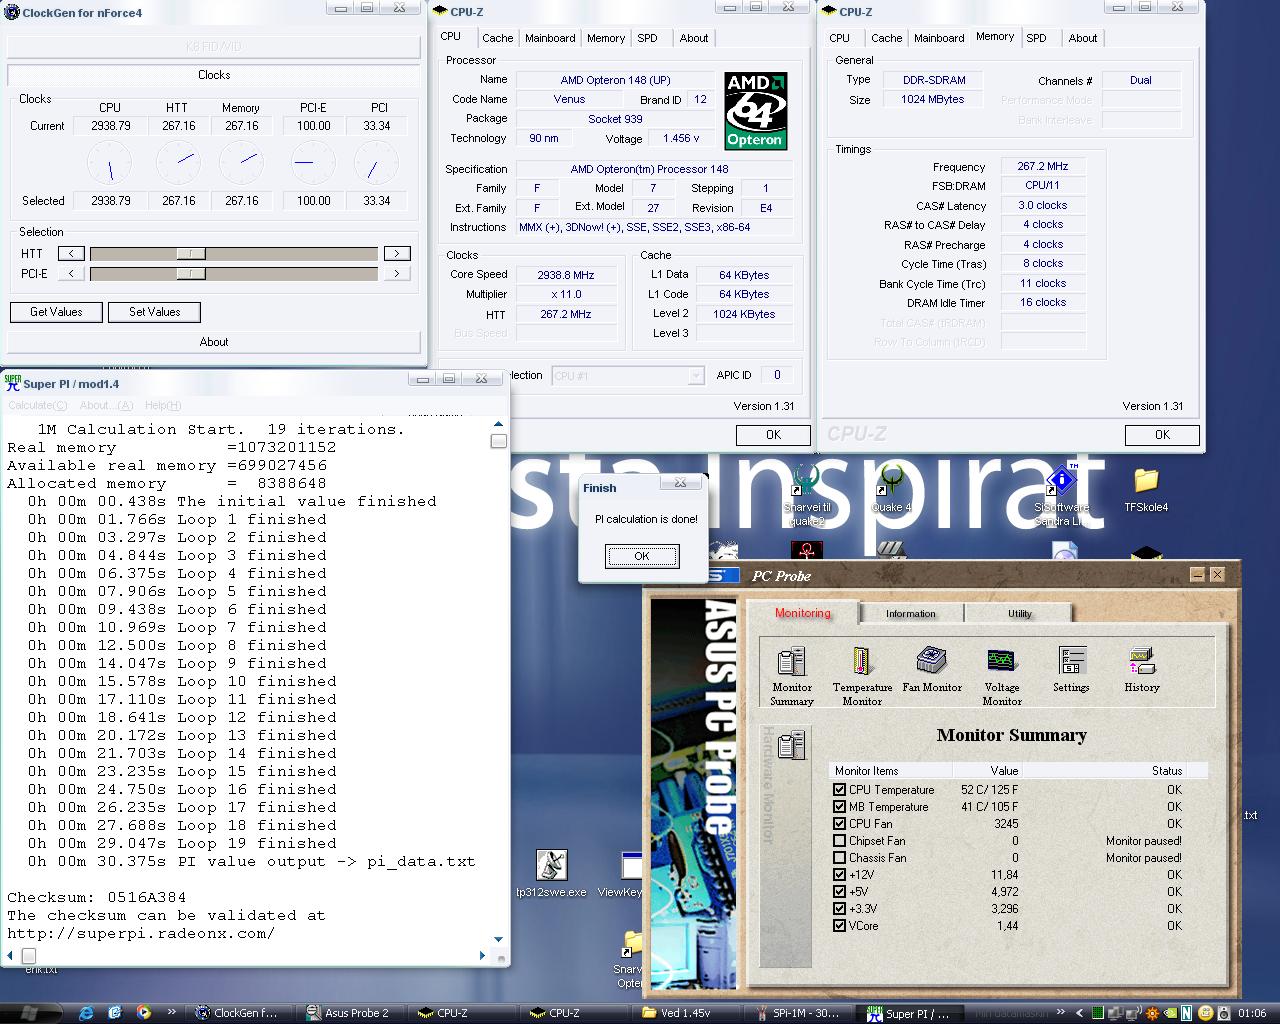
Task: Open Mainboard tab in left CPU-Z
Action: coord(550,38)
